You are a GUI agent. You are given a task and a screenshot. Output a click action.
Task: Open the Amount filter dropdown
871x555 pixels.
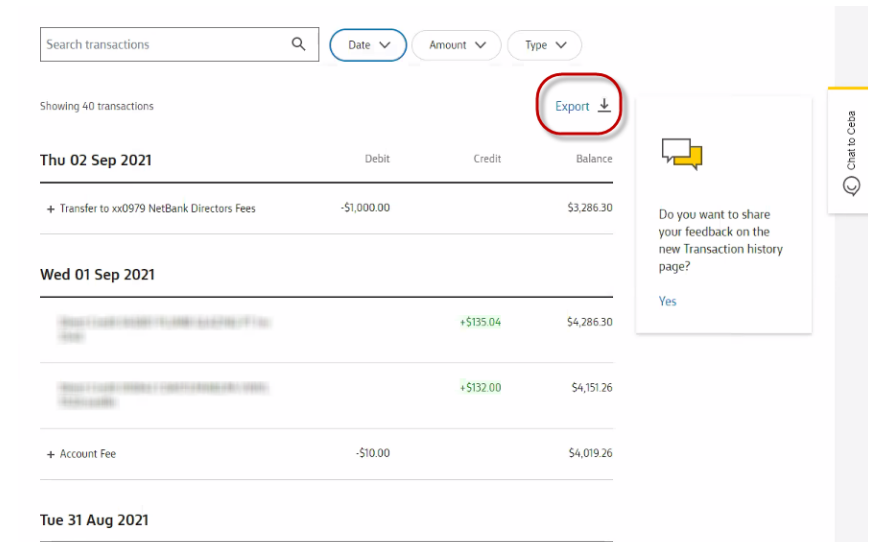(x=457, y=45)
